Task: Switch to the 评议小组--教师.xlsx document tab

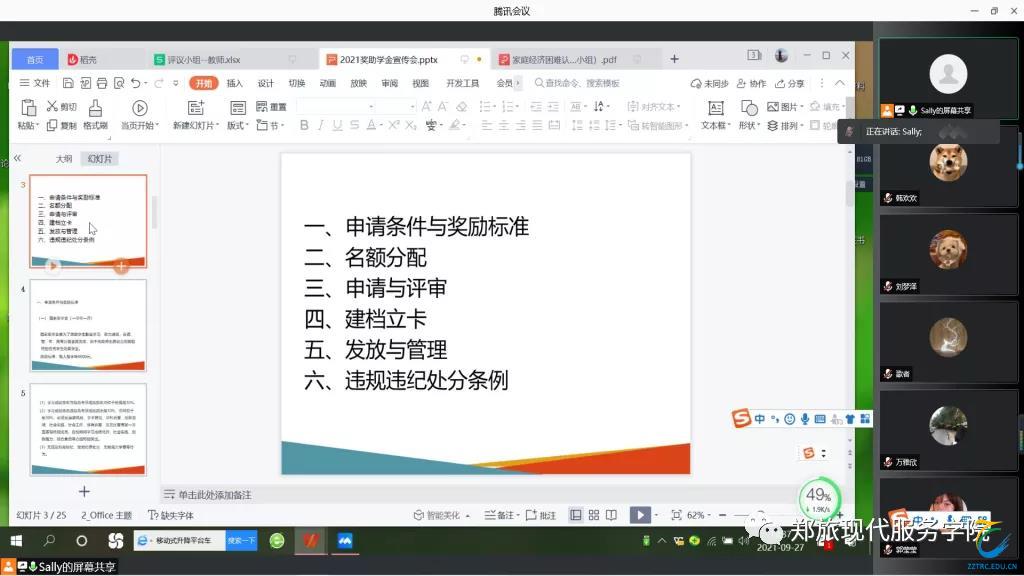Action: pyautogui.click(x=203, y=59)
